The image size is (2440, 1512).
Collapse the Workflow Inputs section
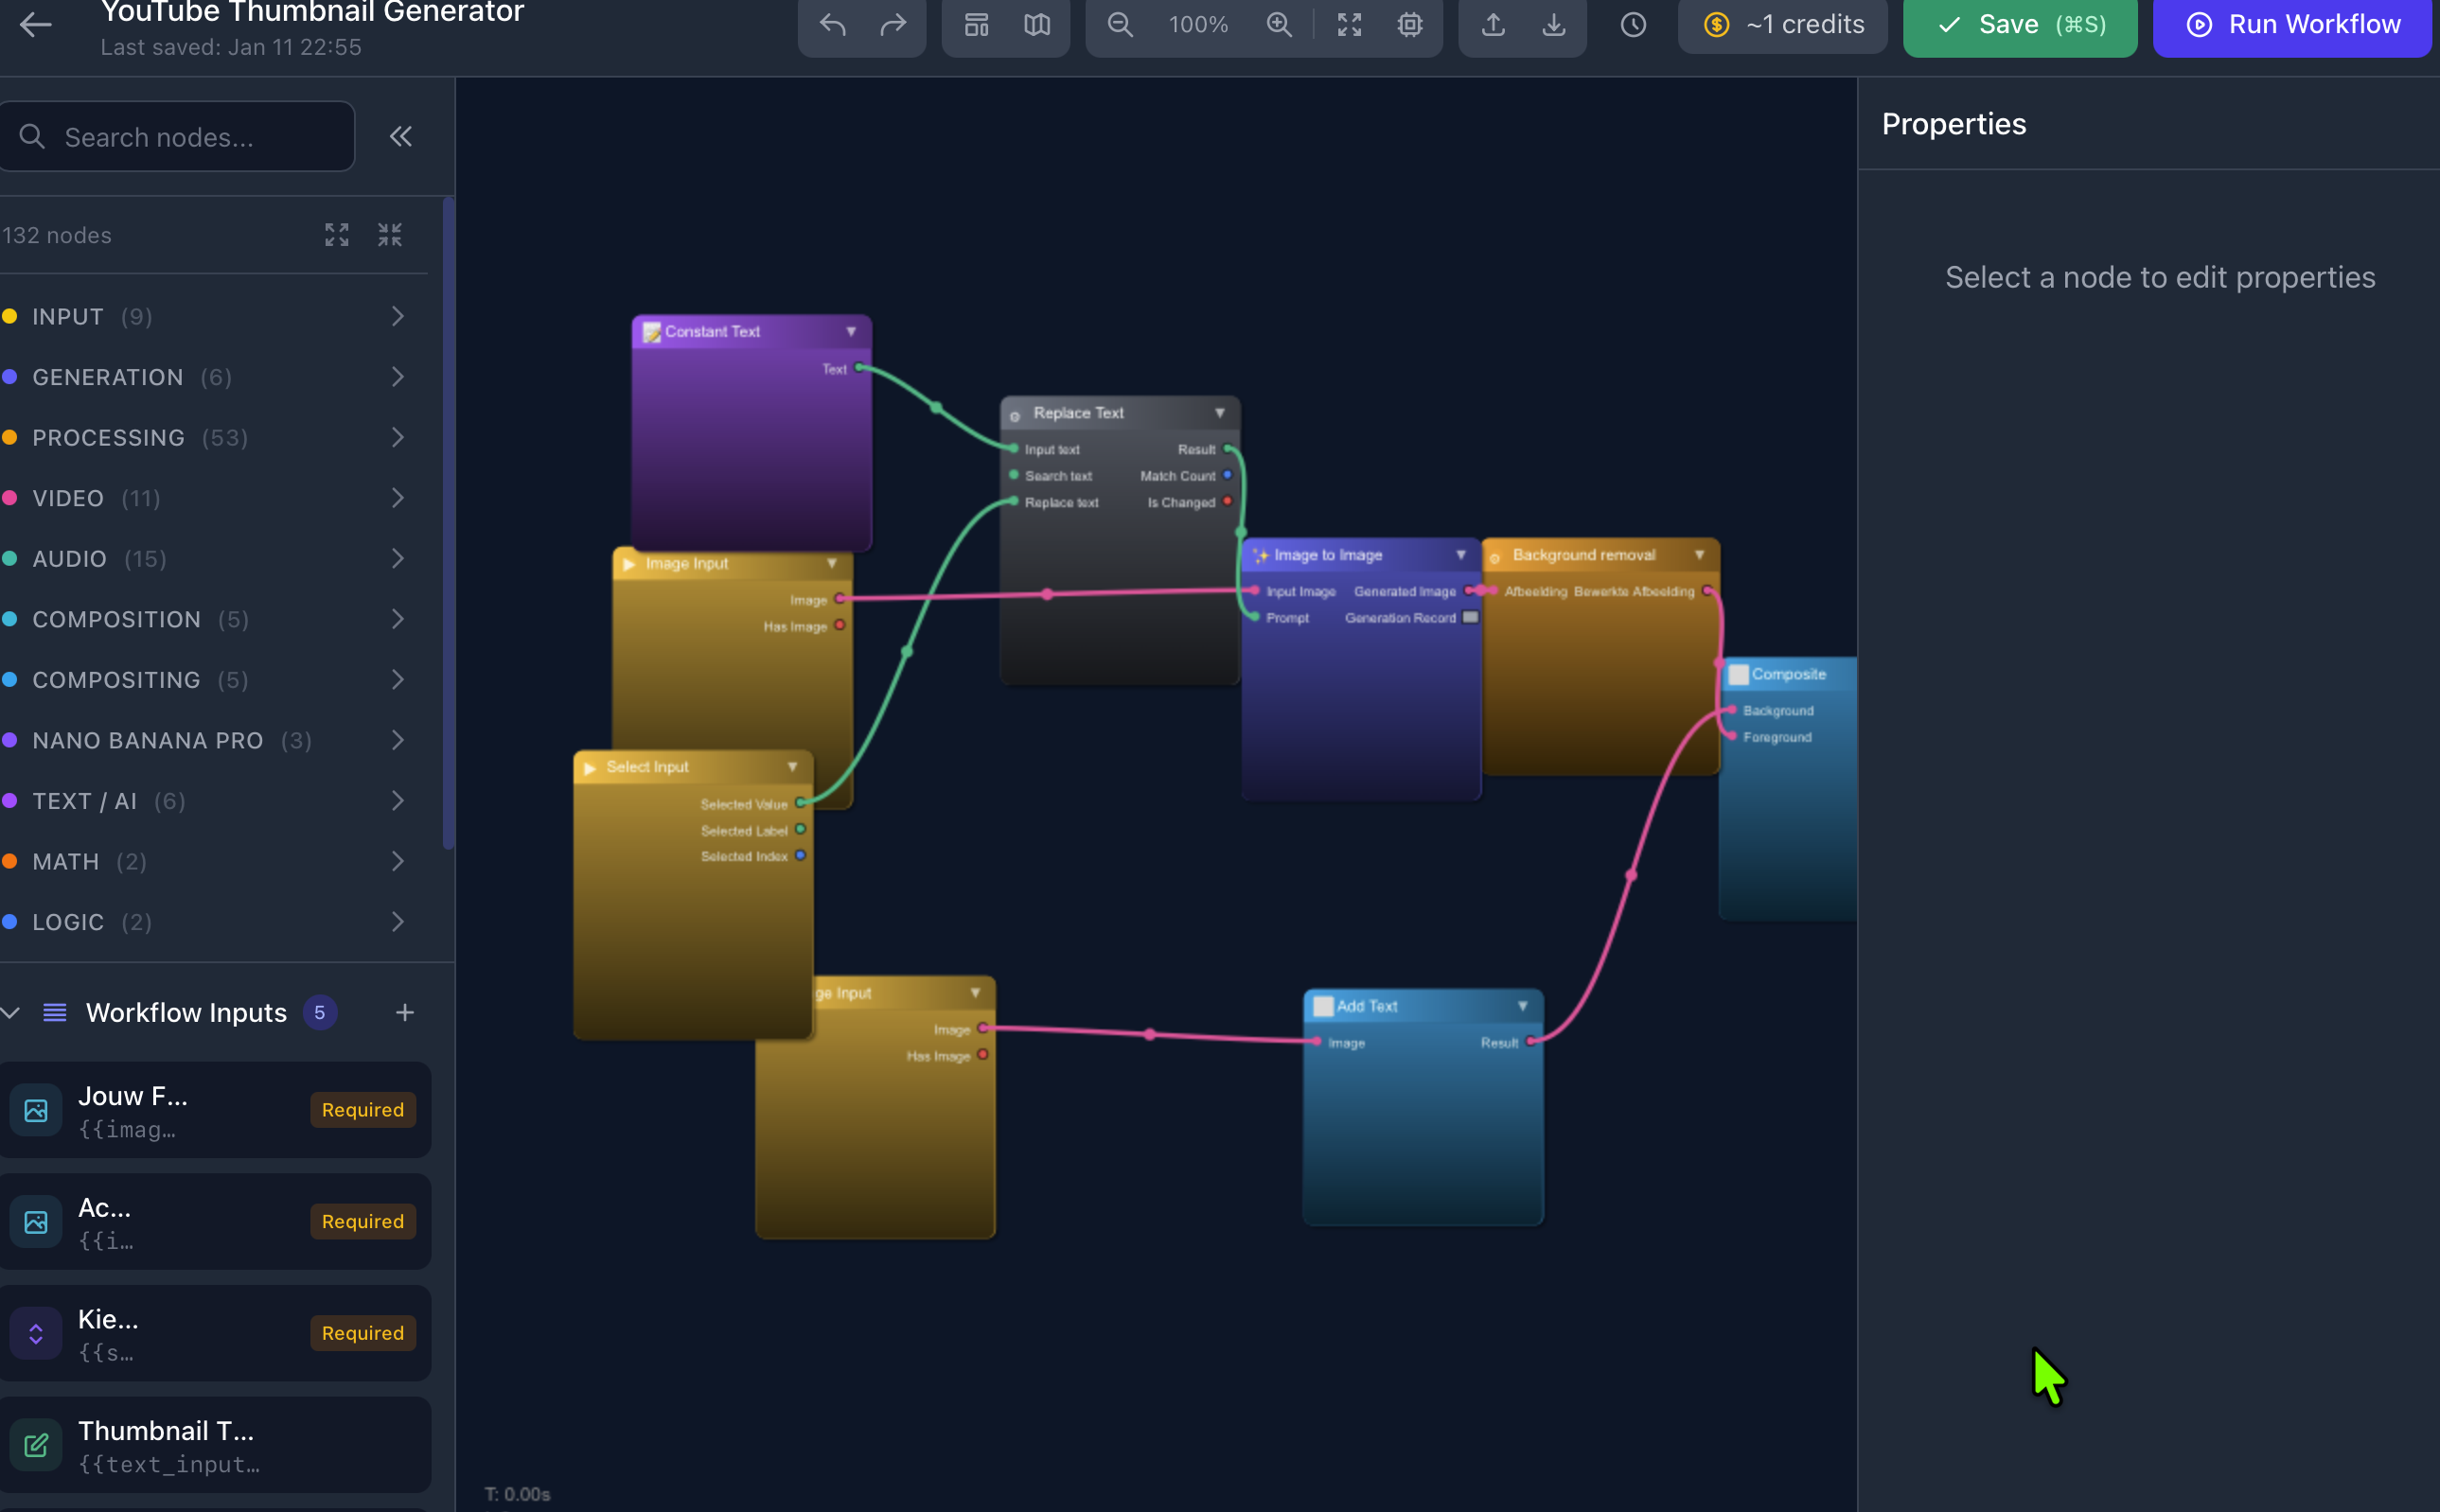click(12, 1012)
